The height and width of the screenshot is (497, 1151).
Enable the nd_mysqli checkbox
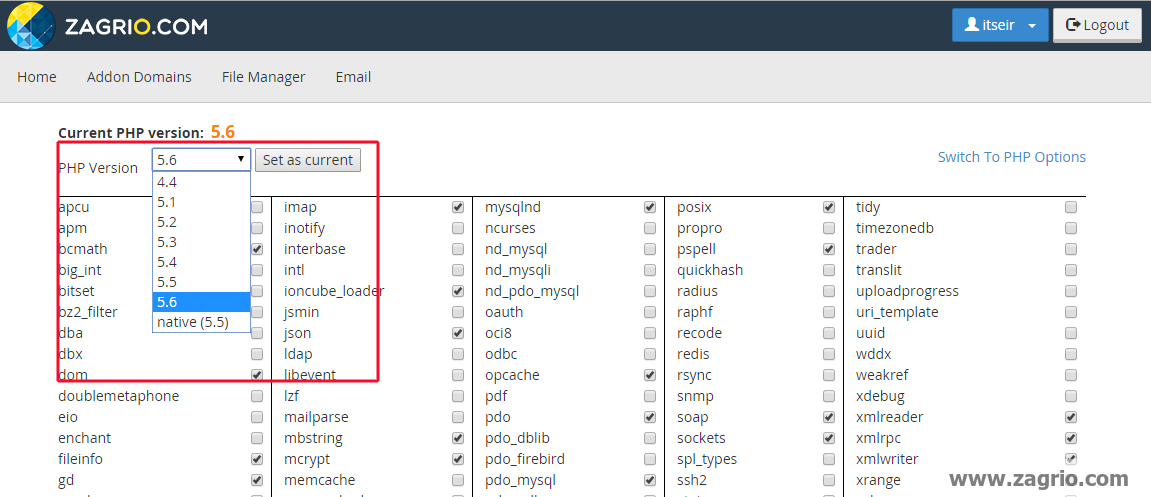point(650,270)
